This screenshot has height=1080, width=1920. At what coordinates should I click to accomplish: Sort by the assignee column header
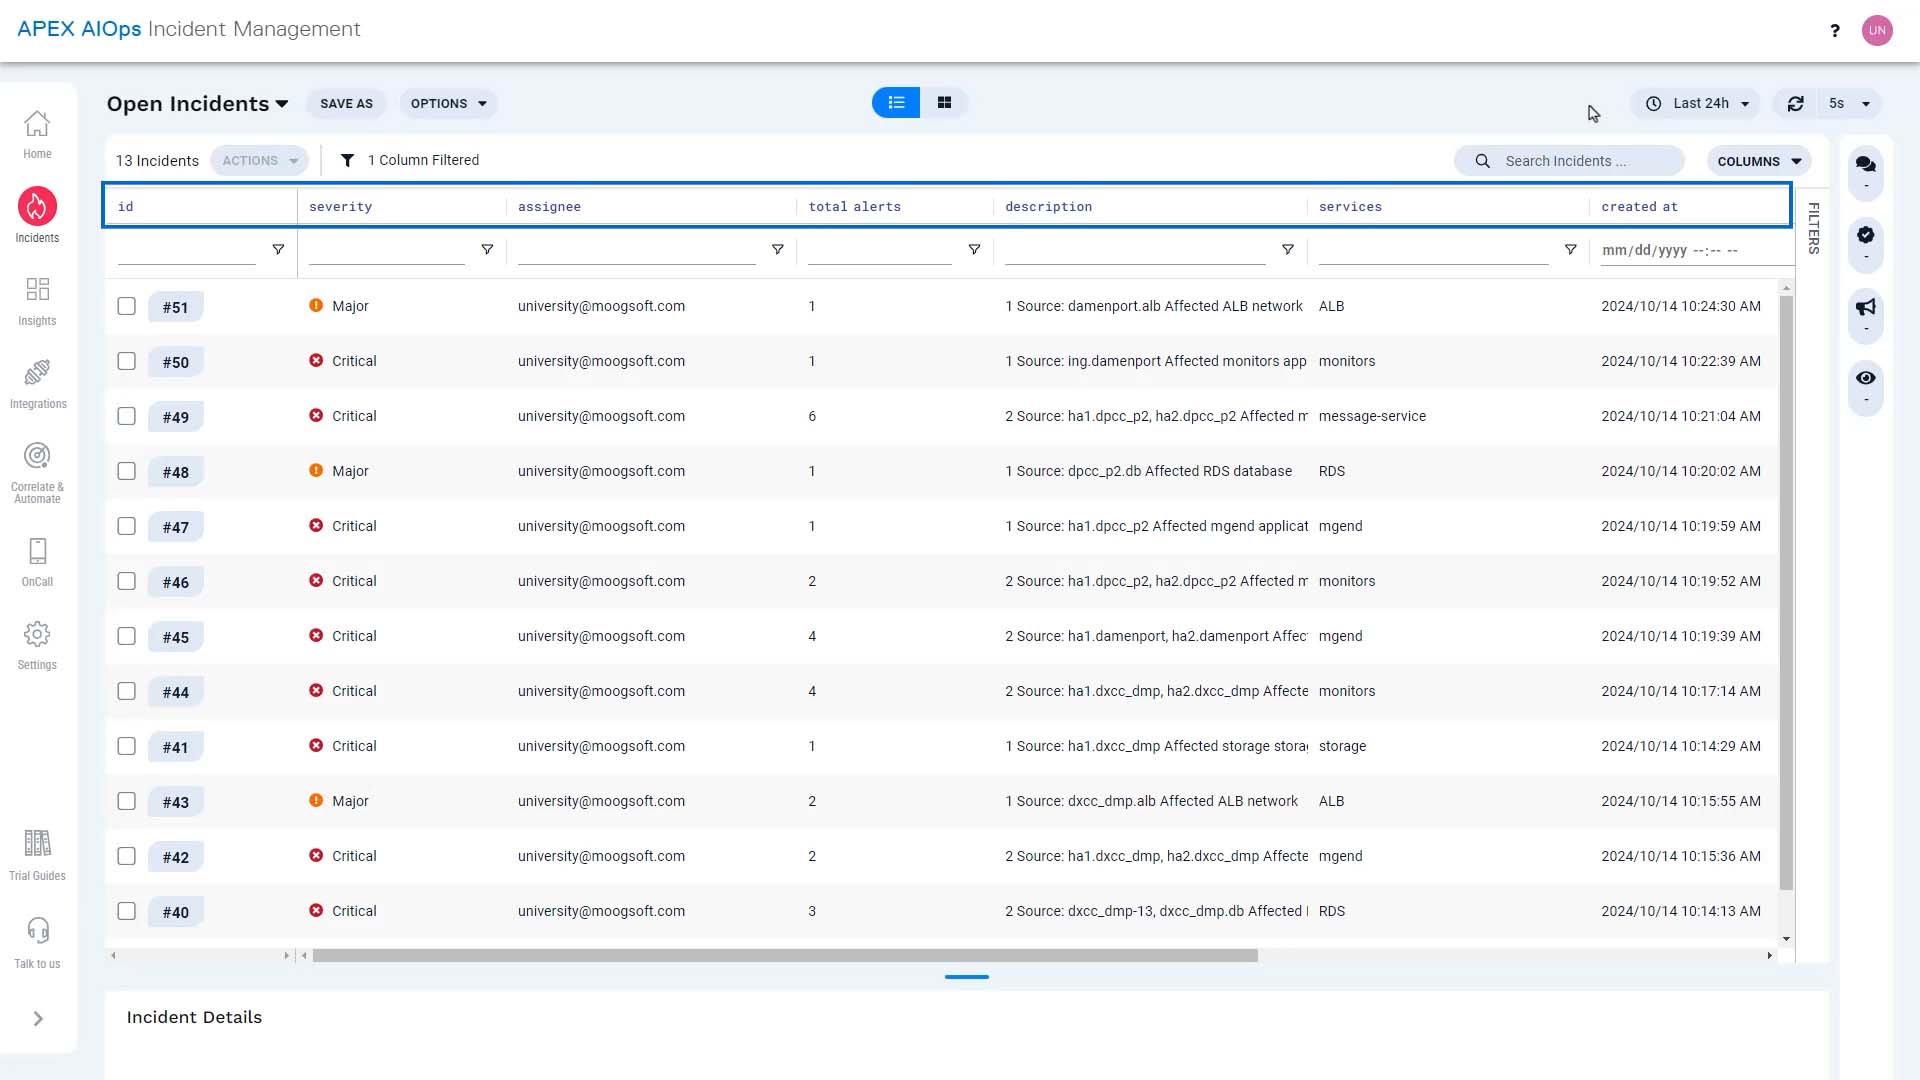(549, 207)
